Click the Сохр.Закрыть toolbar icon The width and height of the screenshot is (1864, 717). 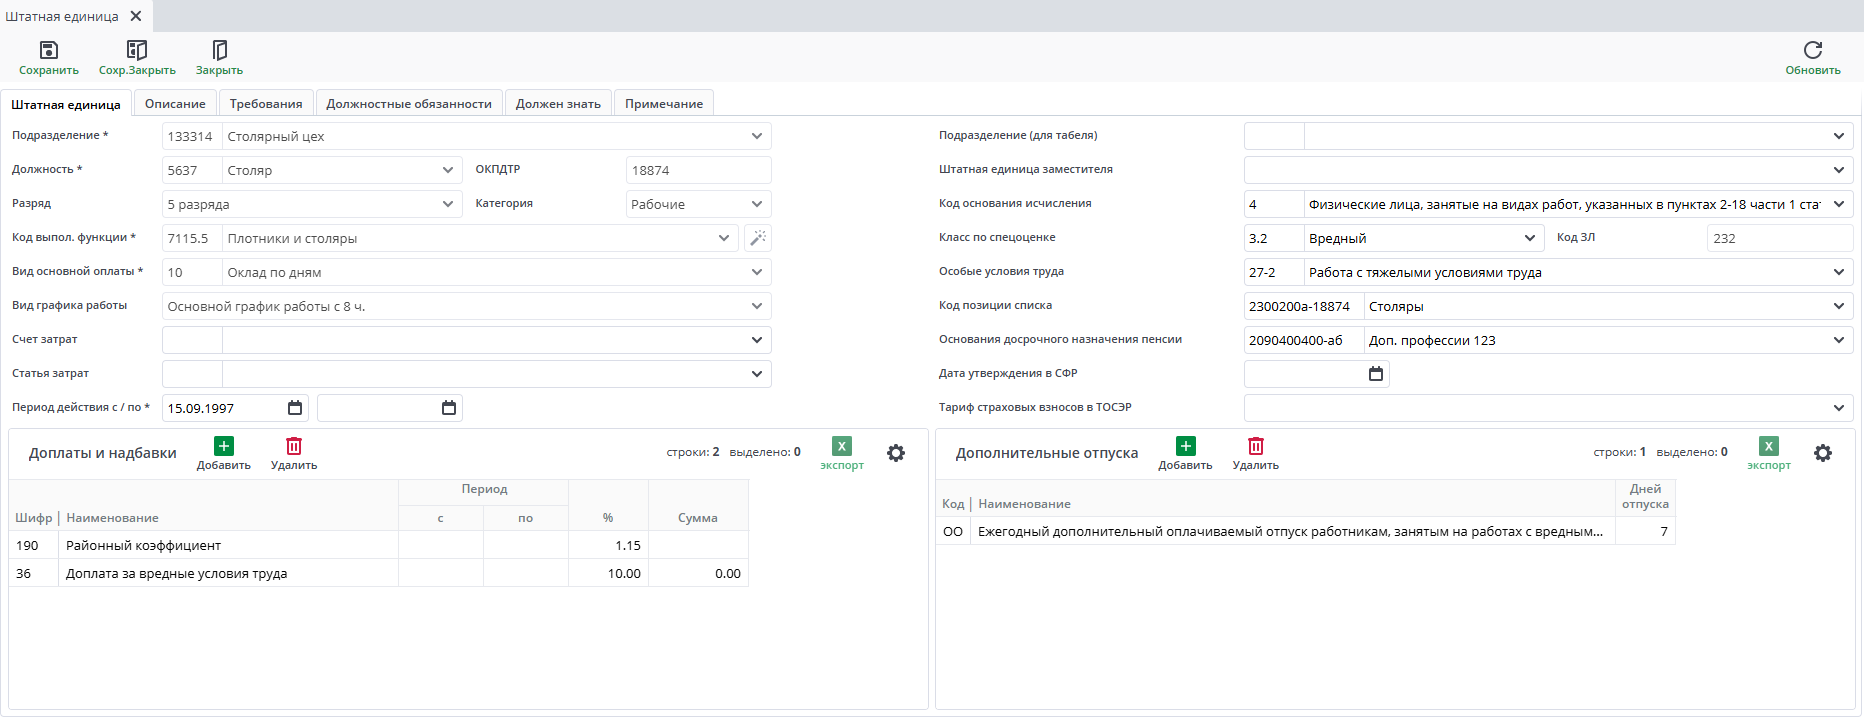(137, 51)
